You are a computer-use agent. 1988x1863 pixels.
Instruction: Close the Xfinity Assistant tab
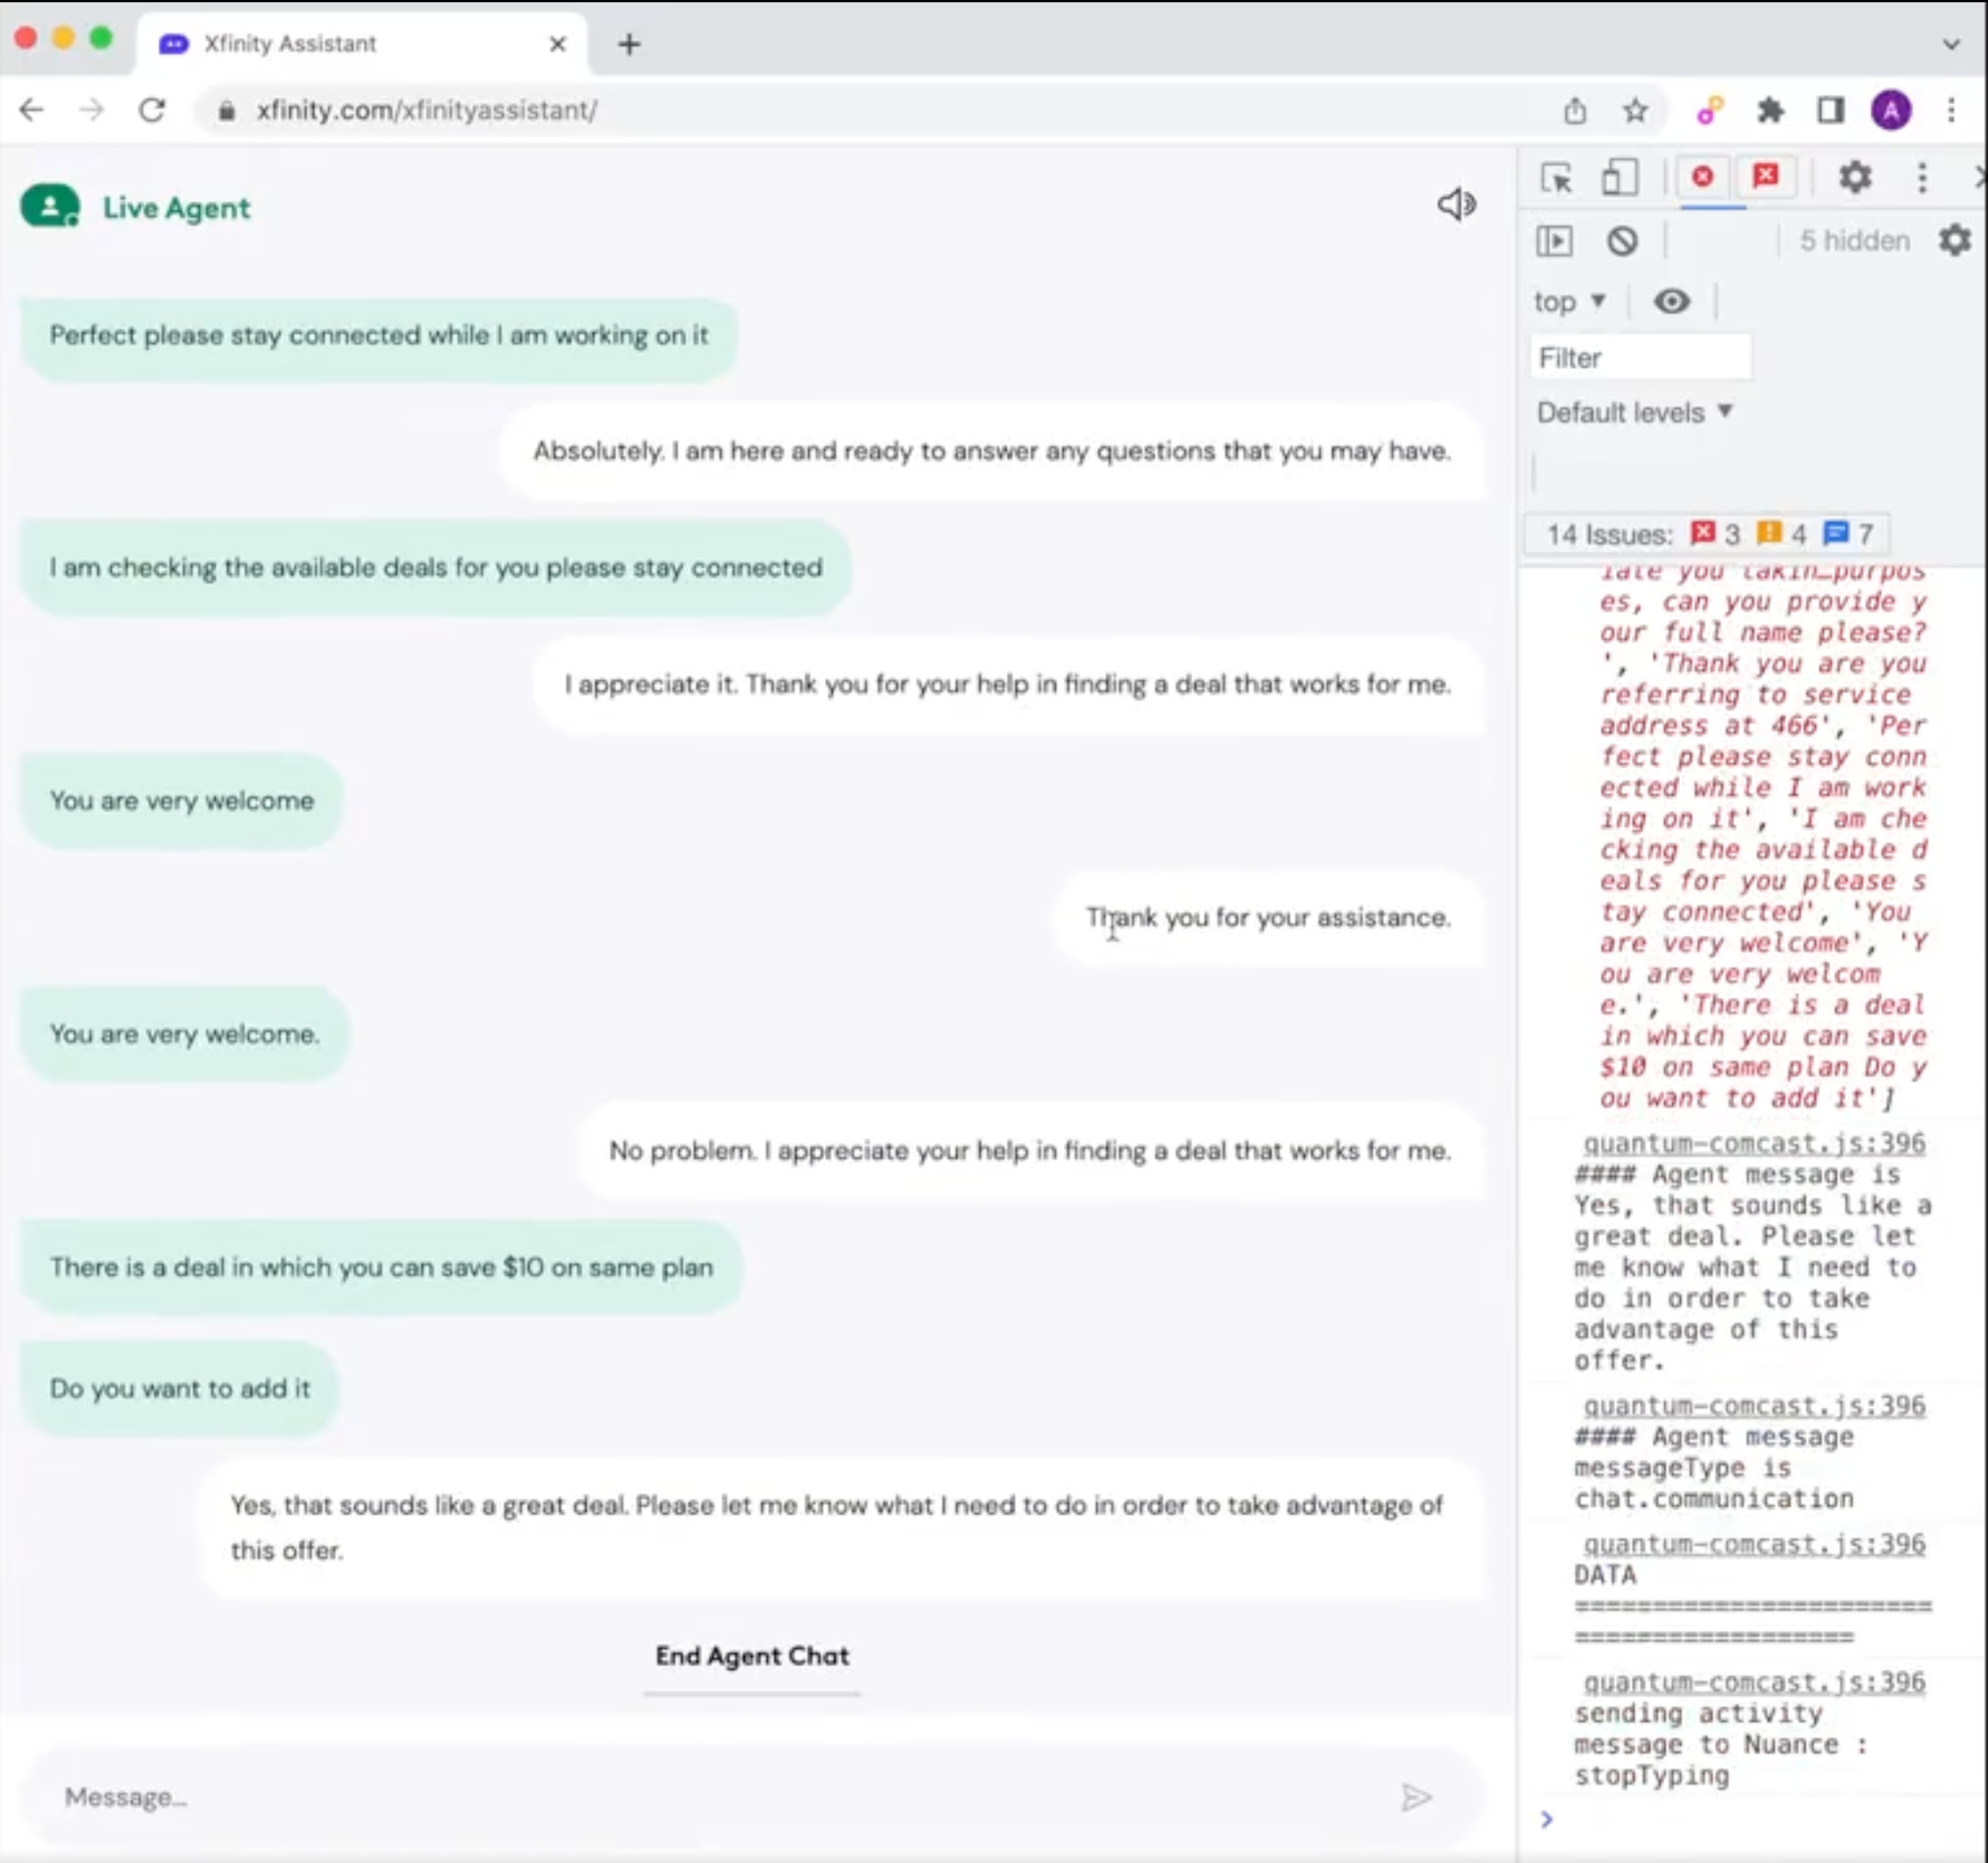[558, 44]
